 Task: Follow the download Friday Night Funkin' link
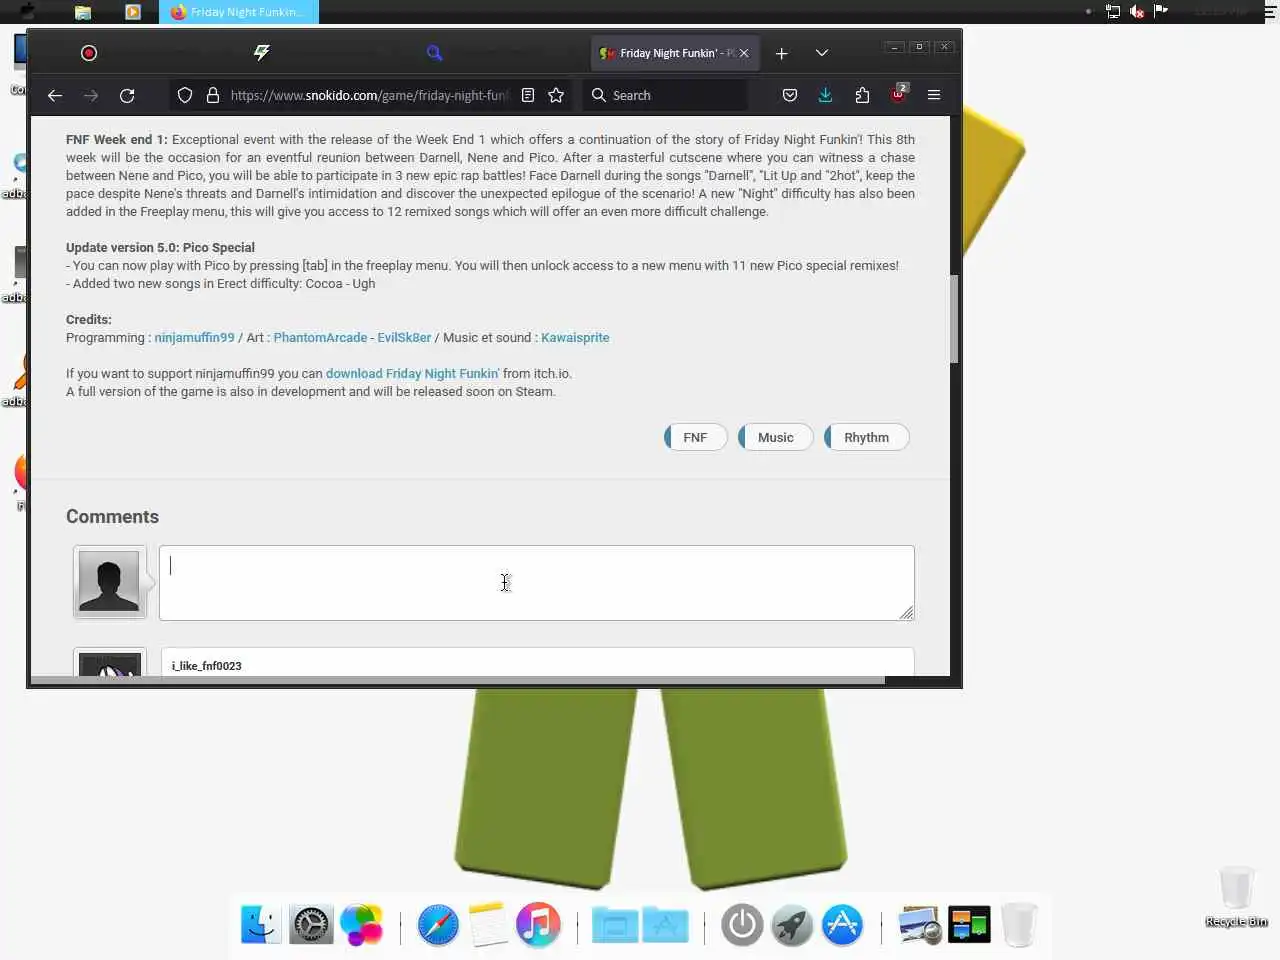pyautogui.click(x=412, y=374)
